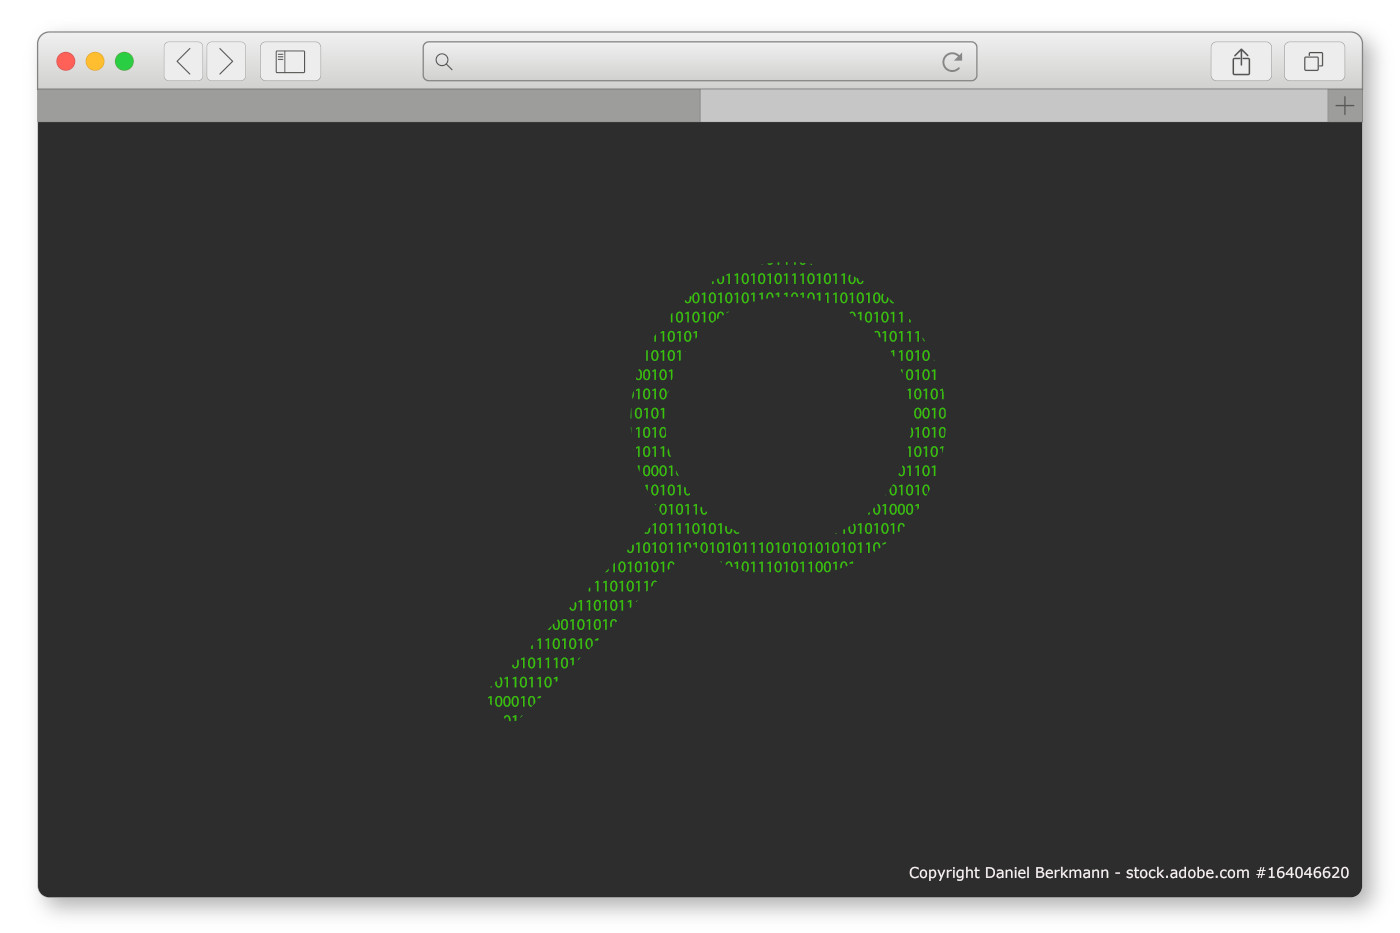Reload the current page
The image size is (1400, 933).
[952, 62]
